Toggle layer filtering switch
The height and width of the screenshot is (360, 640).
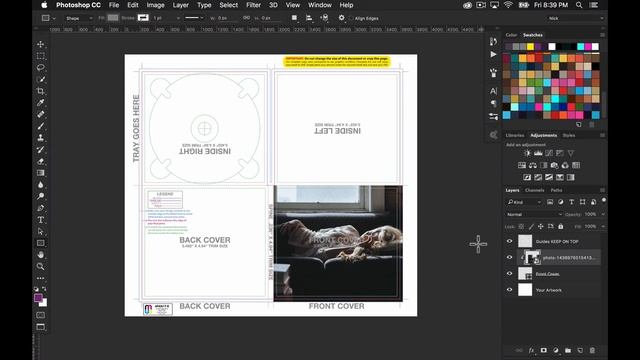(603, 201)
